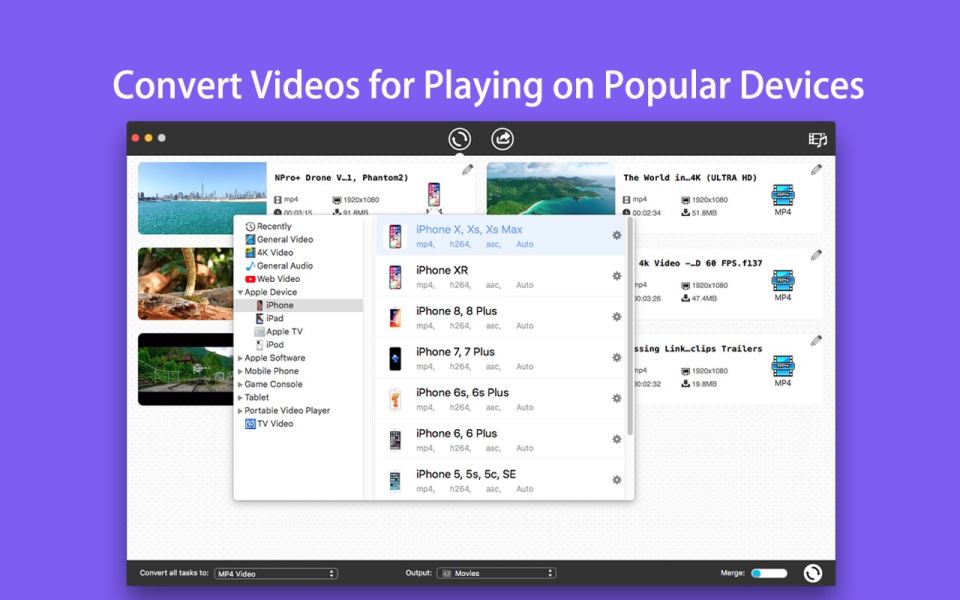Click the iPhone 7, 7 Plus device icon
This screenshot has height=600, width=960.
(x=396, y=358)
